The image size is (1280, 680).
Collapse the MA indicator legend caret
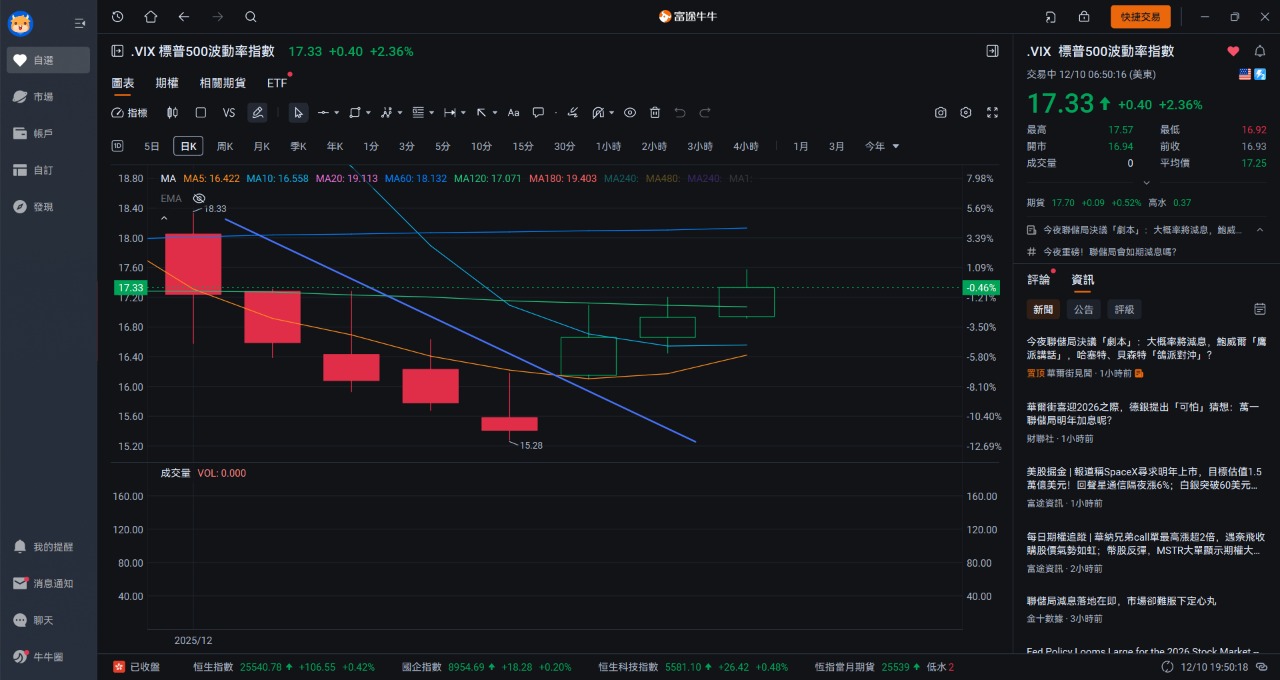tap(165, 217)
